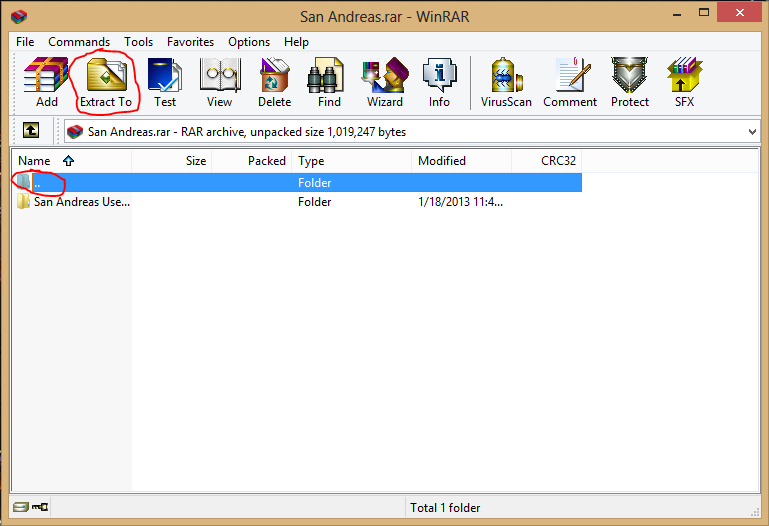The width and height of the screenshot is (769, 526).
Task: Click the disk drive status bar icon
Action: (x=21, y=507)
